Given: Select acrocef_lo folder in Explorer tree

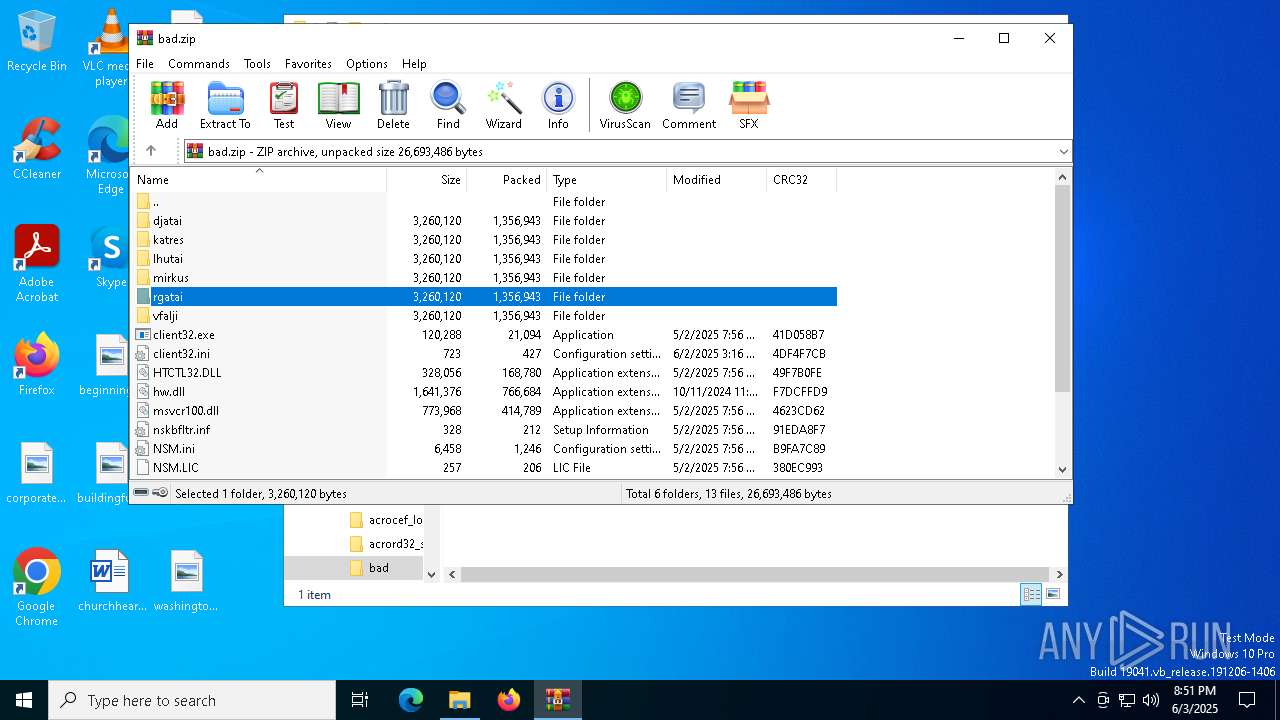Looking at the screenshot, I should [x=386, y=520].
